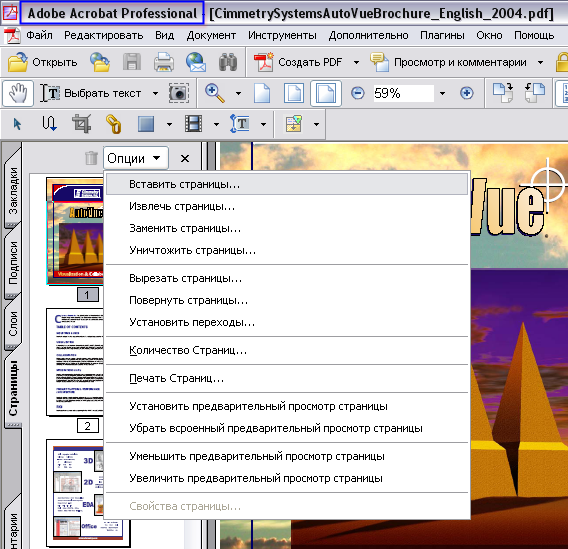This screenshot has width=568, height=549.
Task: Select the Snapshot camera tool
Action: 179,93
